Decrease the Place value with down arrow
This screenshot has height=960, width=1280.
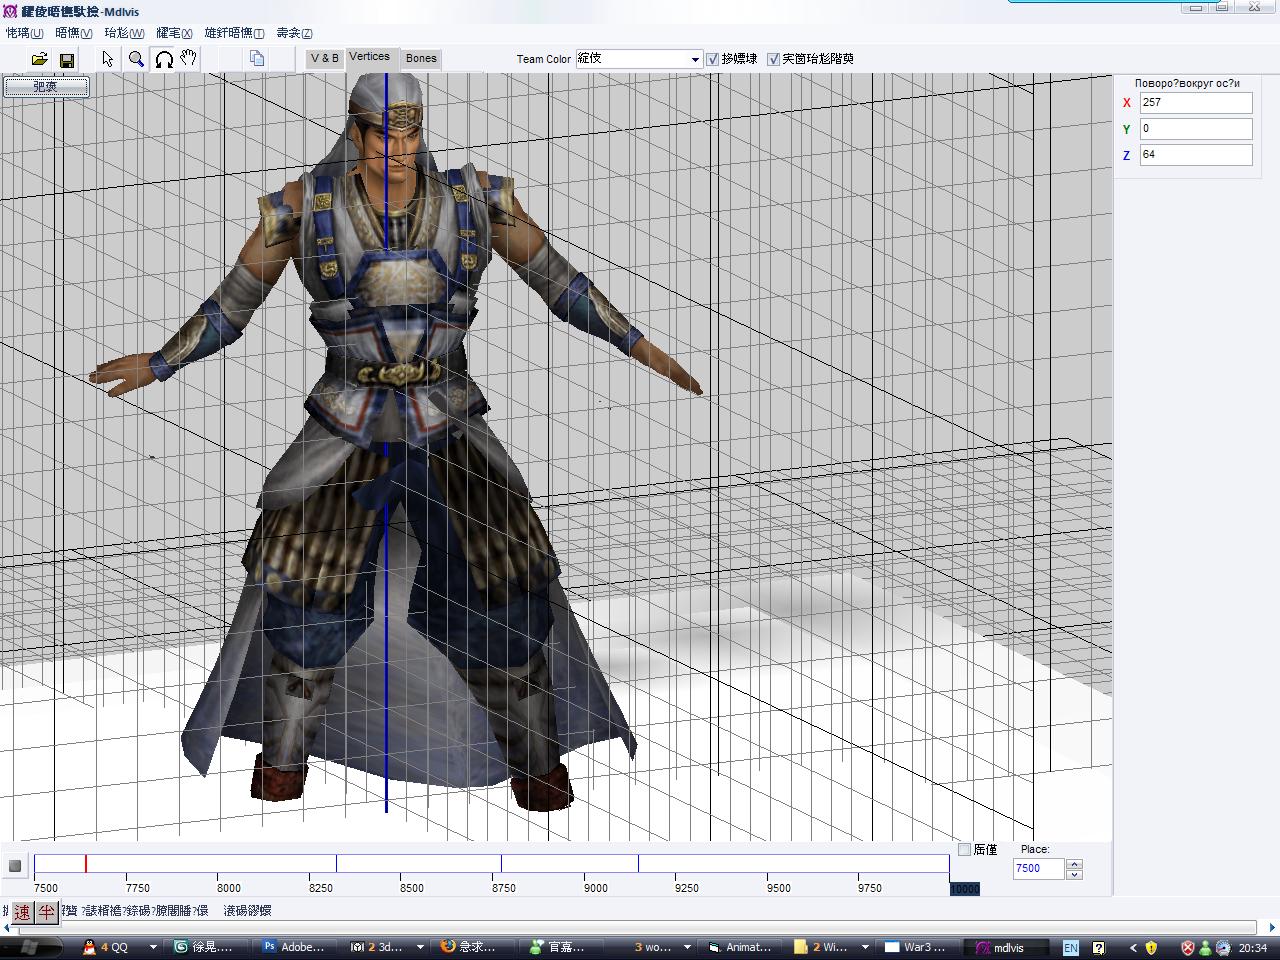click(x=1074, y=874)
